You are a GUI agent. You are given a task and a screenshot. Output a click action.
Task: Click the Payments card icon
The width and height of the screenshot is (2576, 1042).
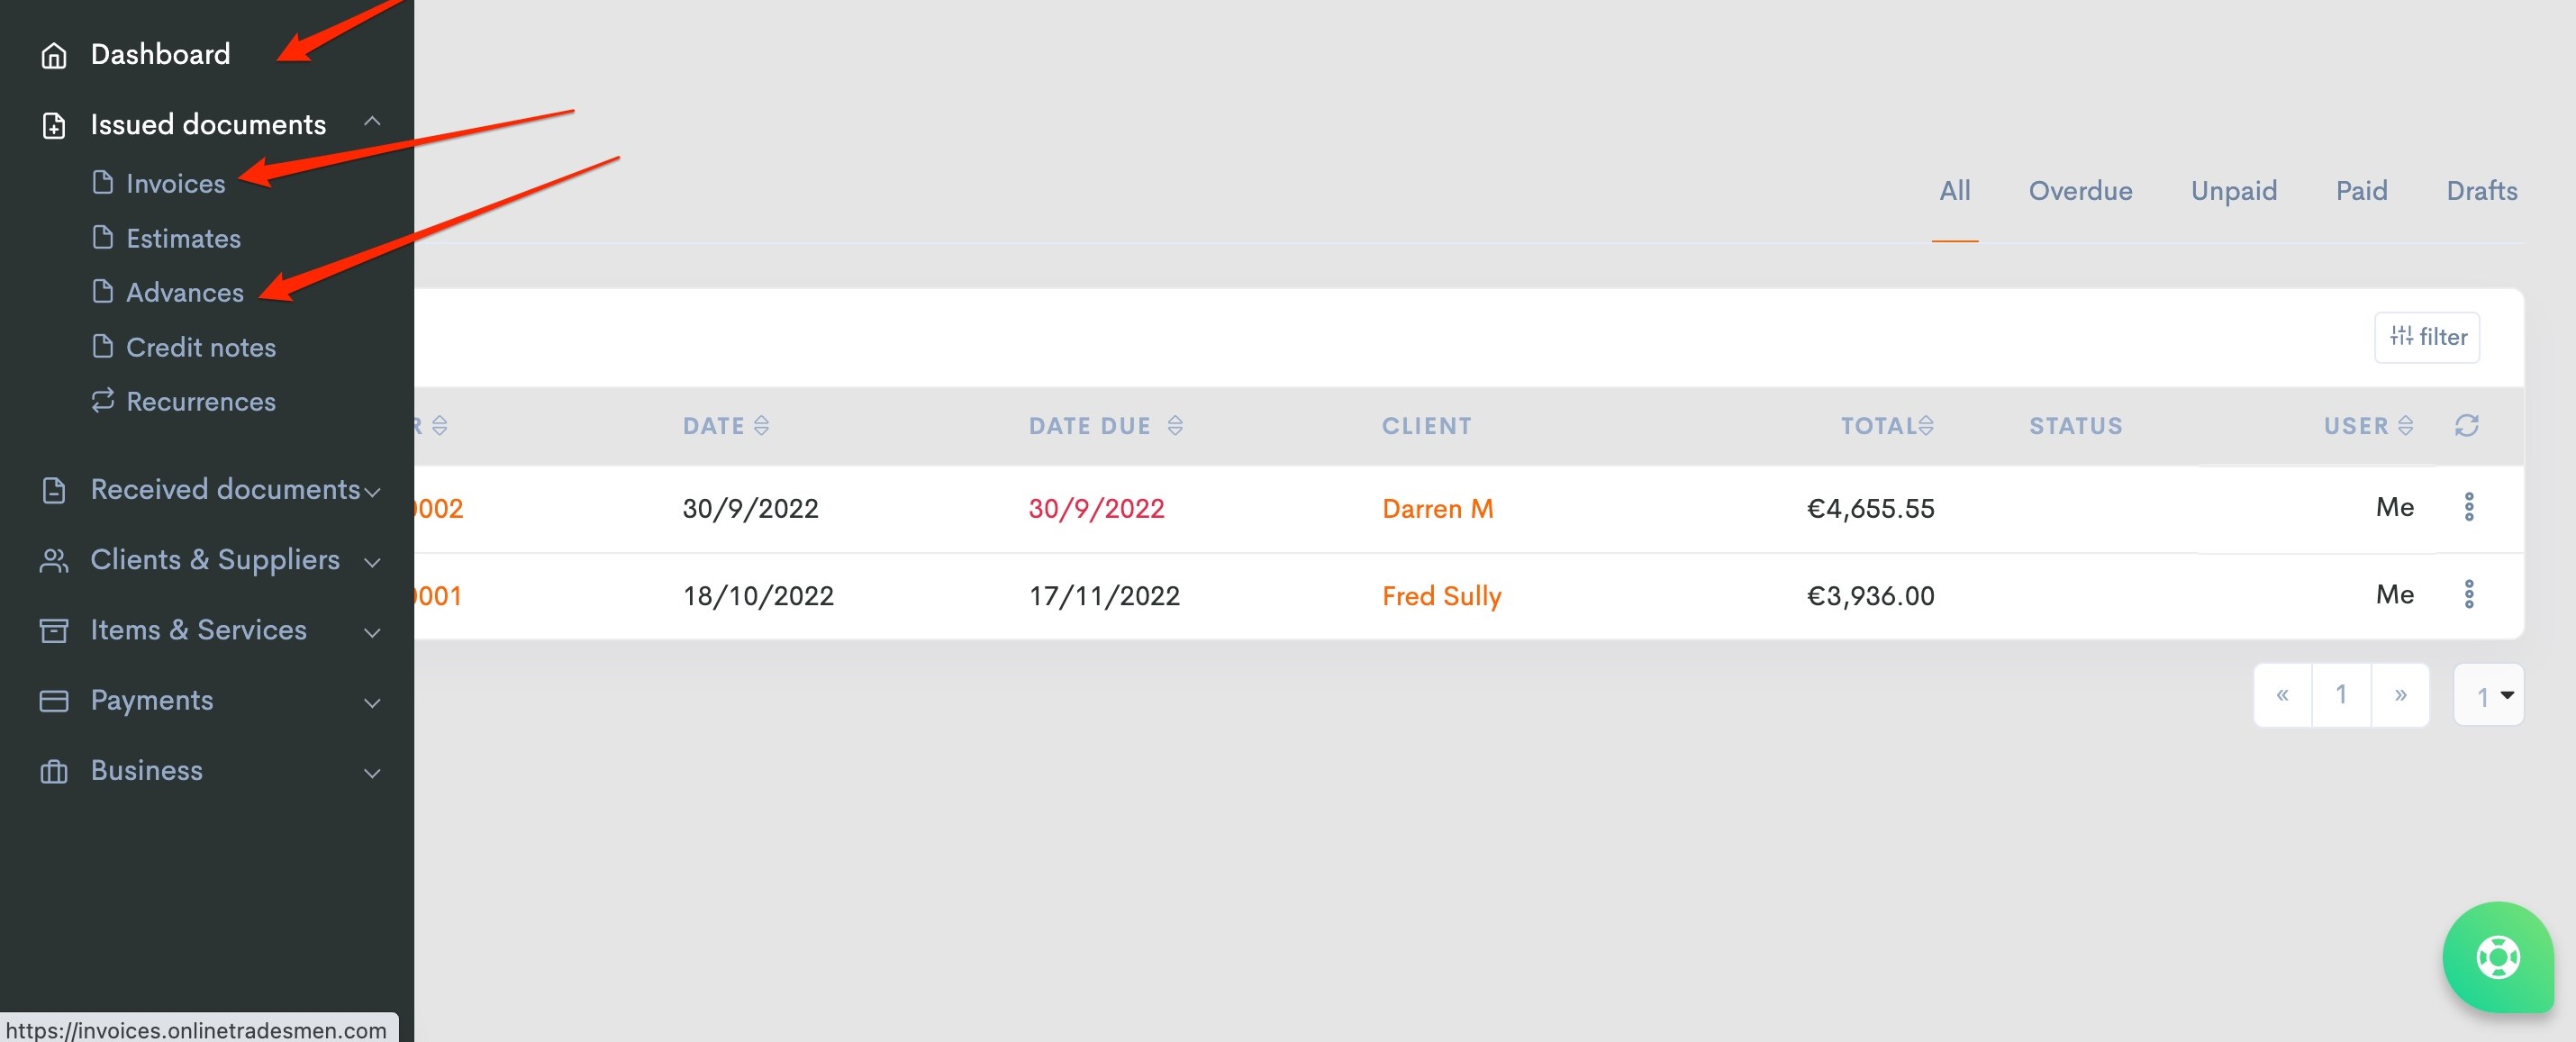click(53, 701)
